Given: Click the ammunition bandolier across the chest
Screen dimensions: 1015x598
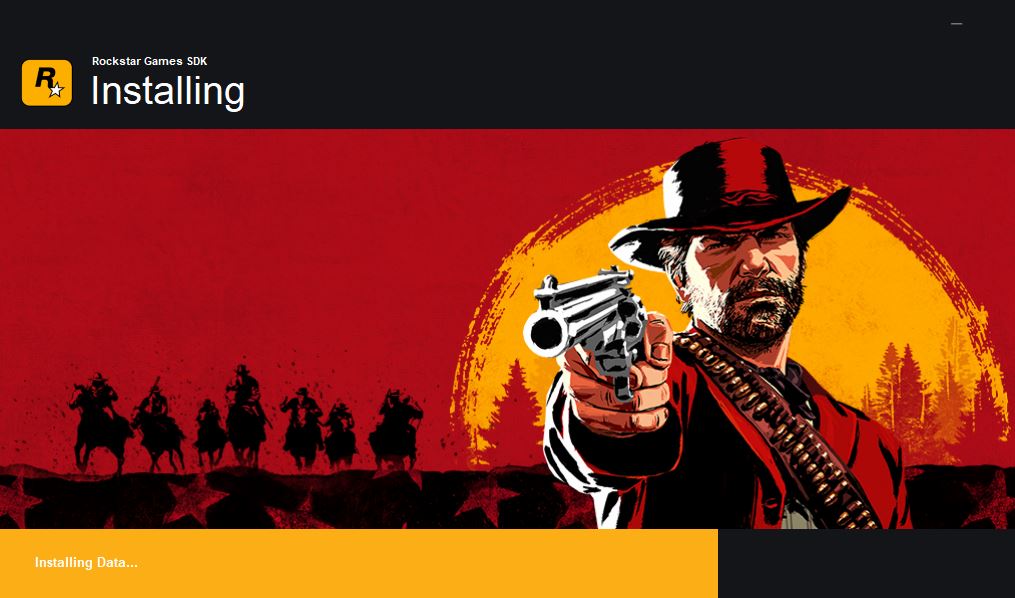Looking at the screenshot, I should pos(777,427).
